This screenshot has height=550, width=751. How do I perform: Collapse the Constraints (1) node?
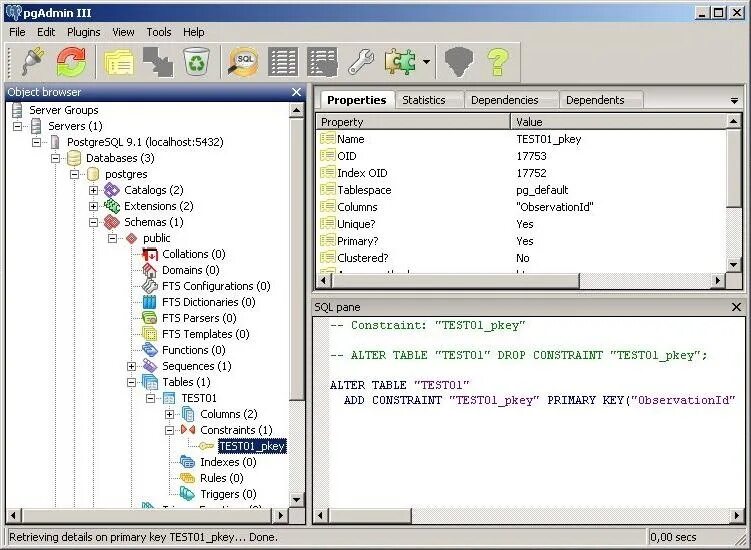(x=170, y=430)
